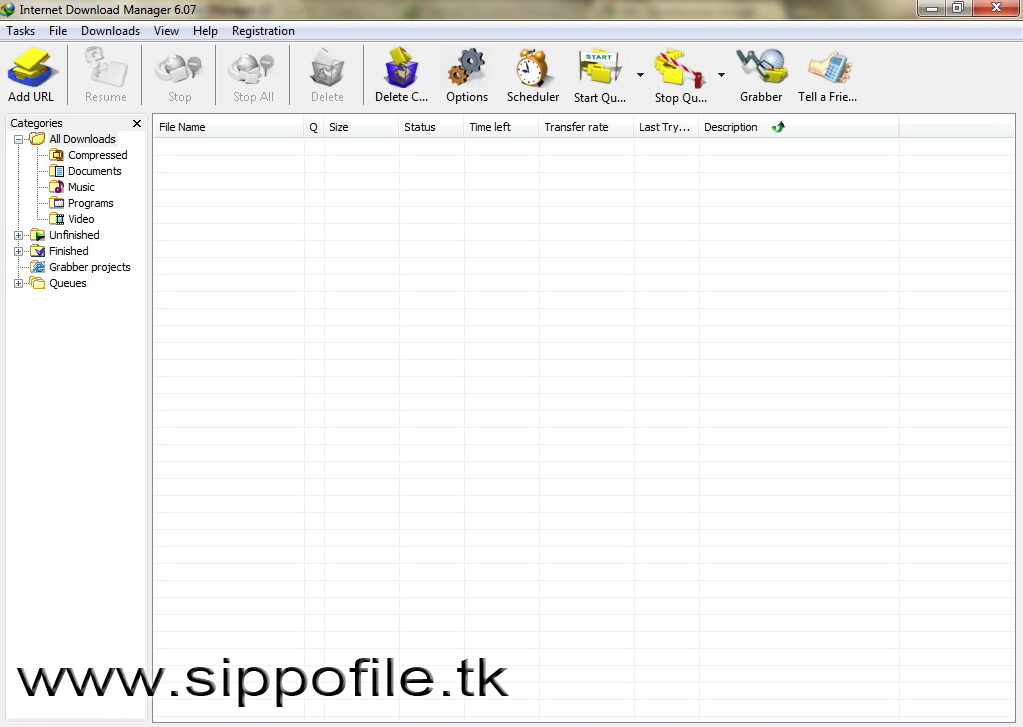Click the IDM icon in title bar
The height and width of the screenshot is (727, 1023).
point(8,10)
